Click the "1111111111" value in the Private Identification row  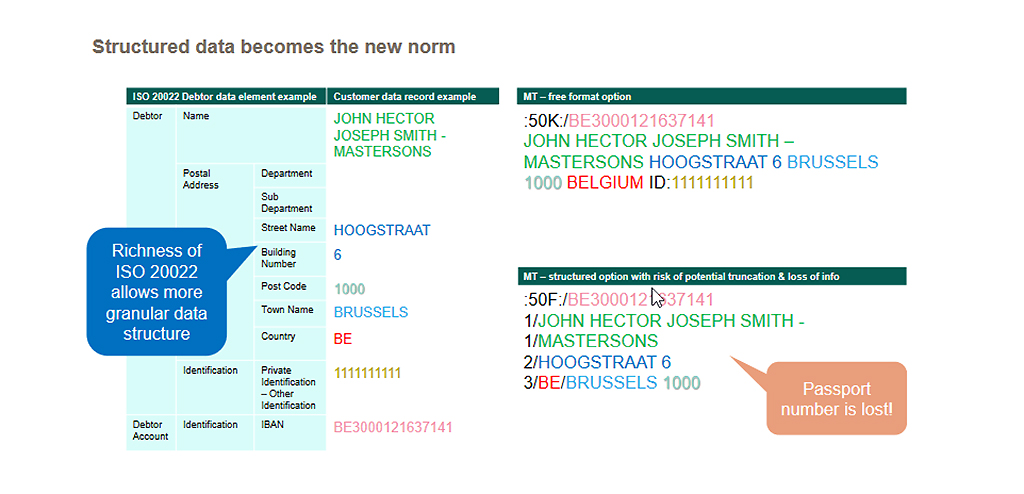[367, 373]
